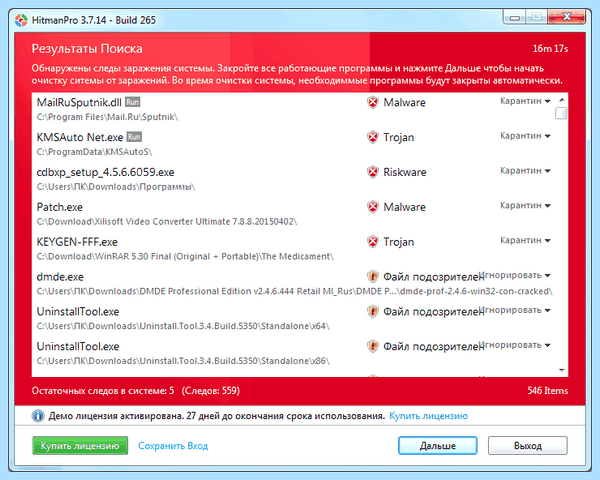Screen dimensions: 600x480
Task: Open Игнорировать dropdown for x64 UninstallTool.exe
Action: [x=517, y=310]
